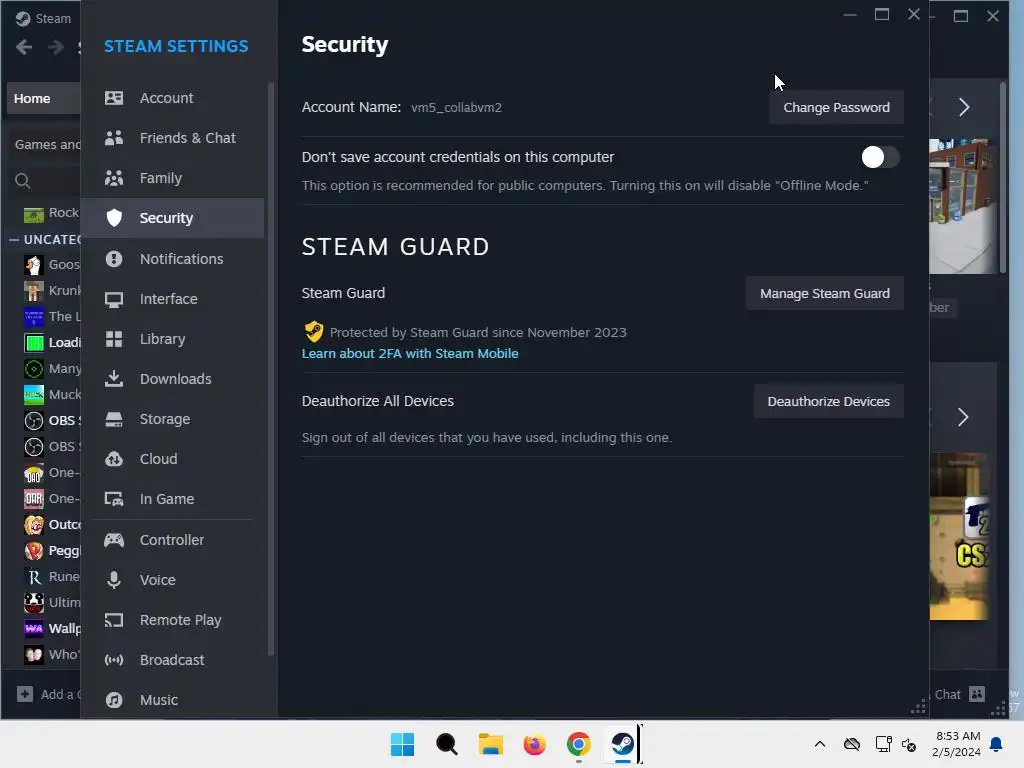Click the Steam window forward arrow
Screen dimensions: 1024x768
point(56,47)
